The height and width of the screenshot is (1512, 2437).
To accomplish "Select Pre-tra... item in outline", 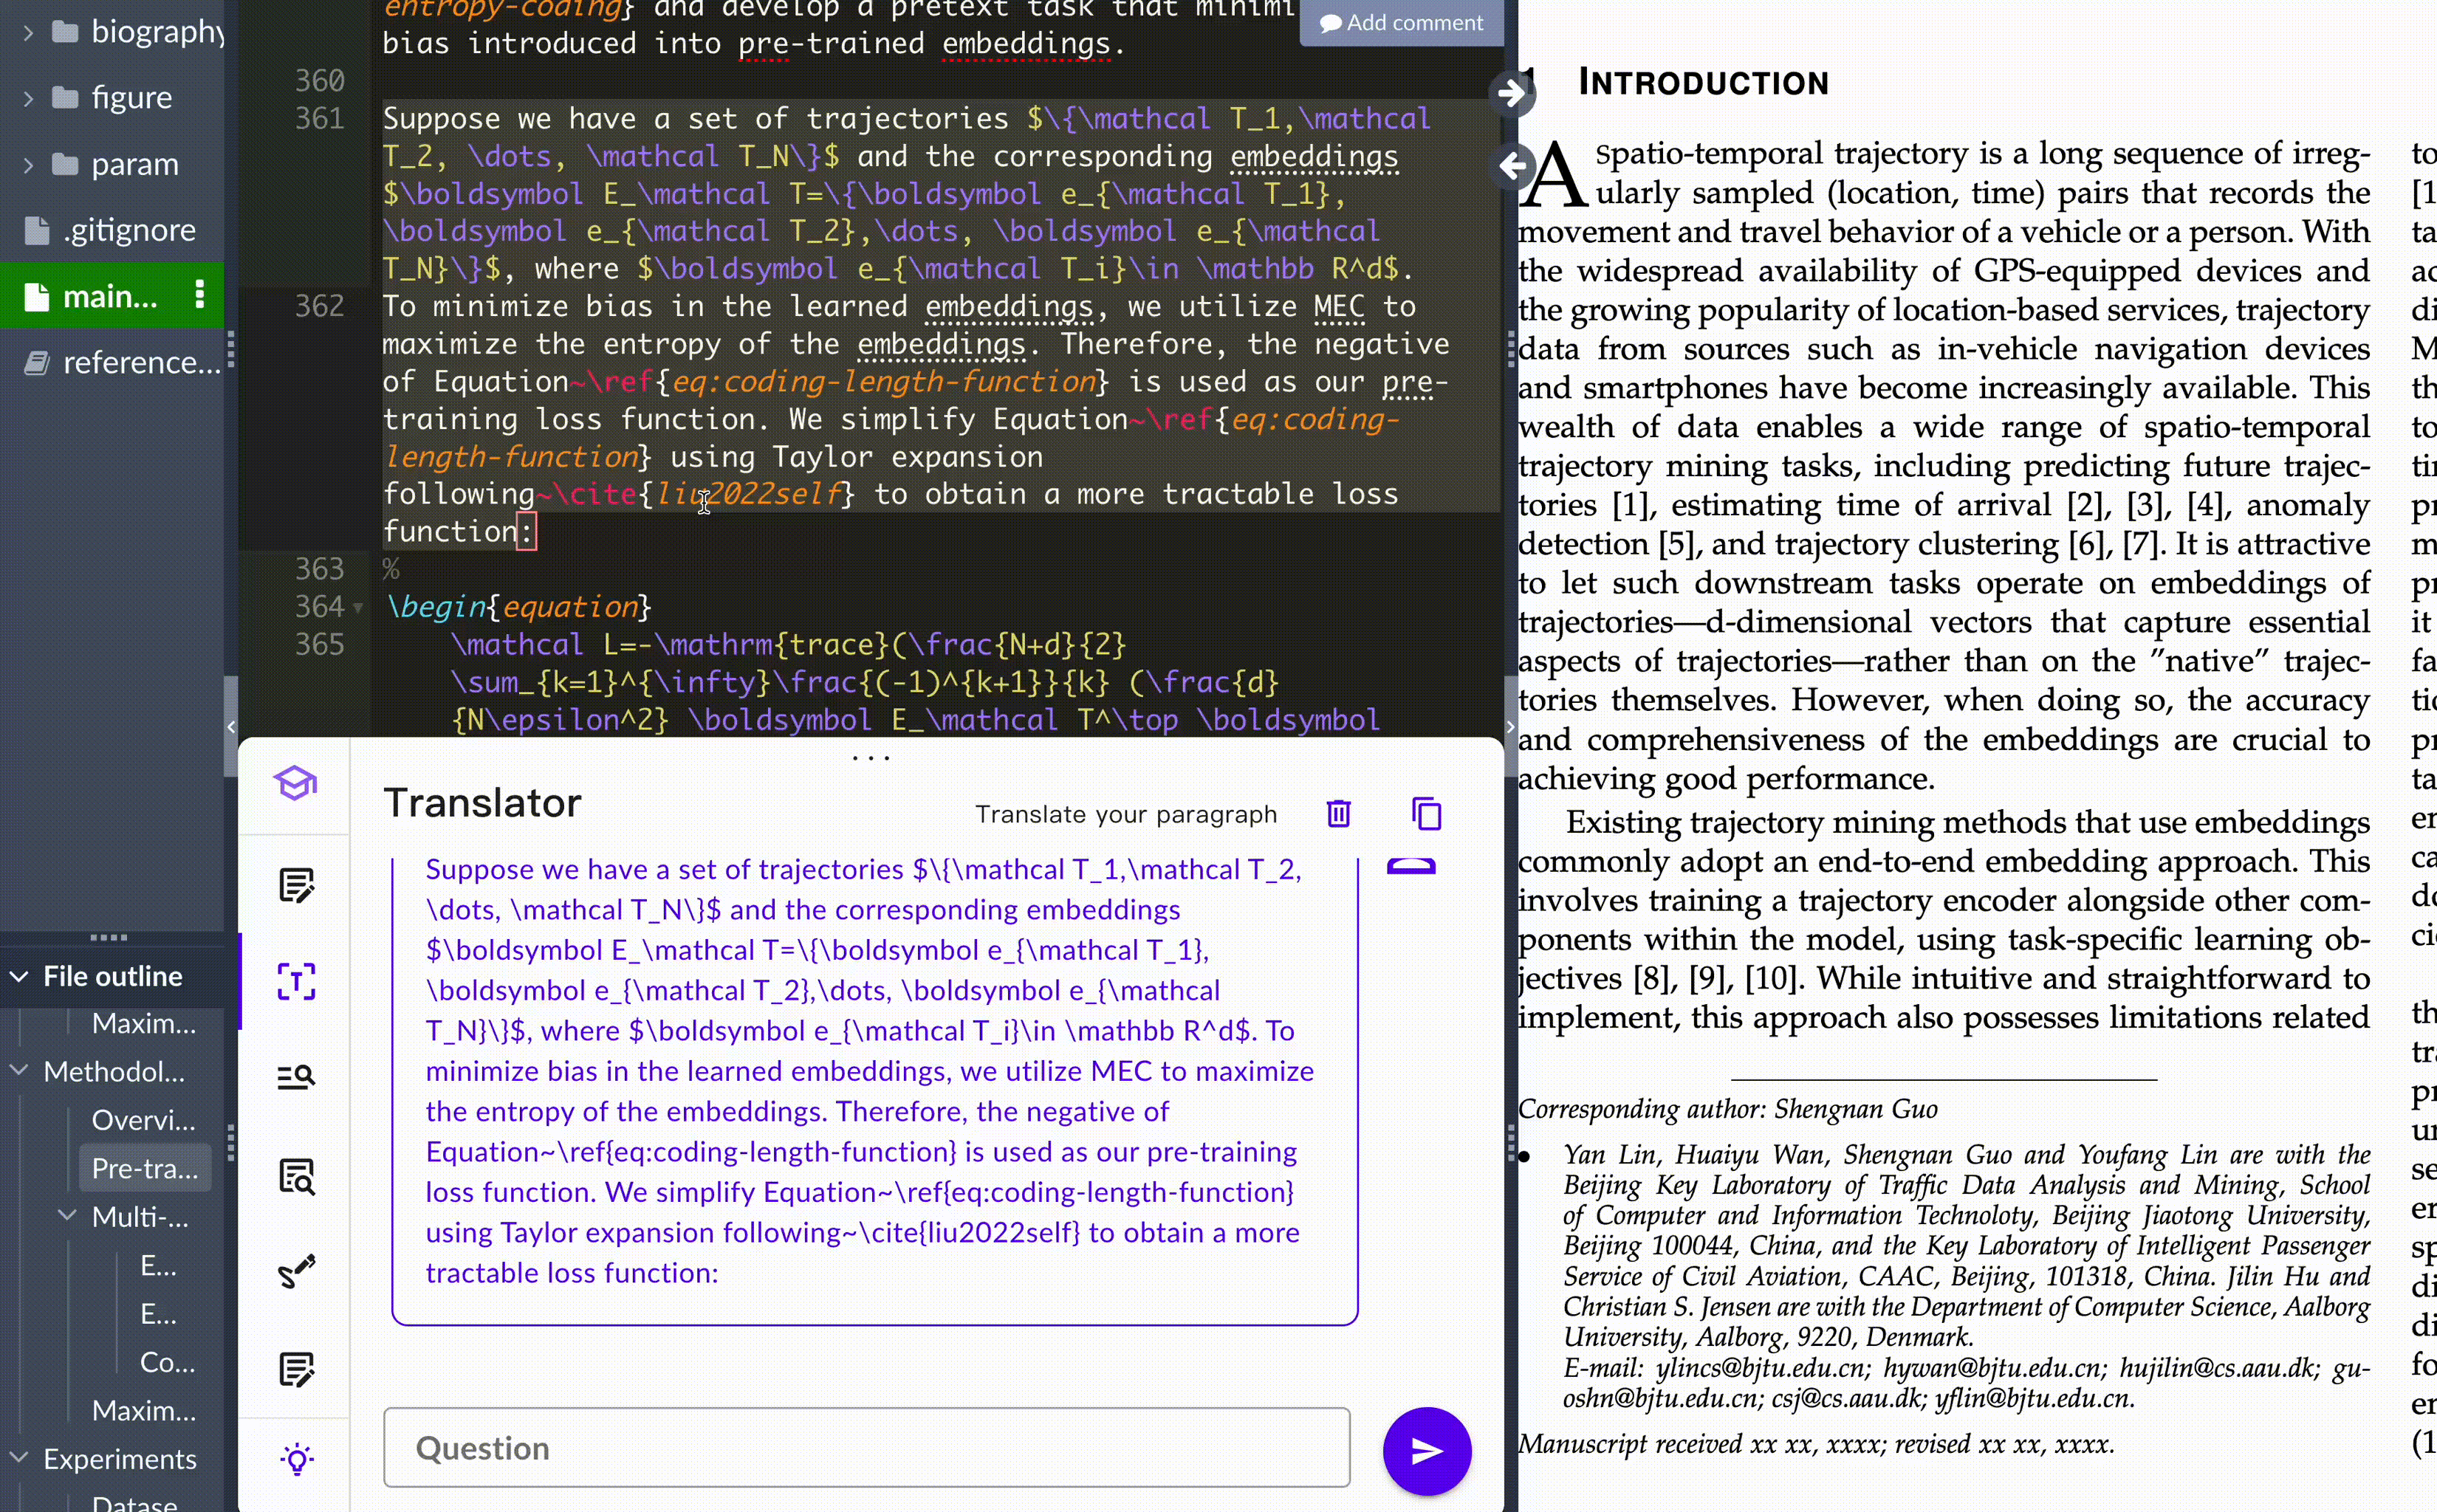I will point(145,1168).
